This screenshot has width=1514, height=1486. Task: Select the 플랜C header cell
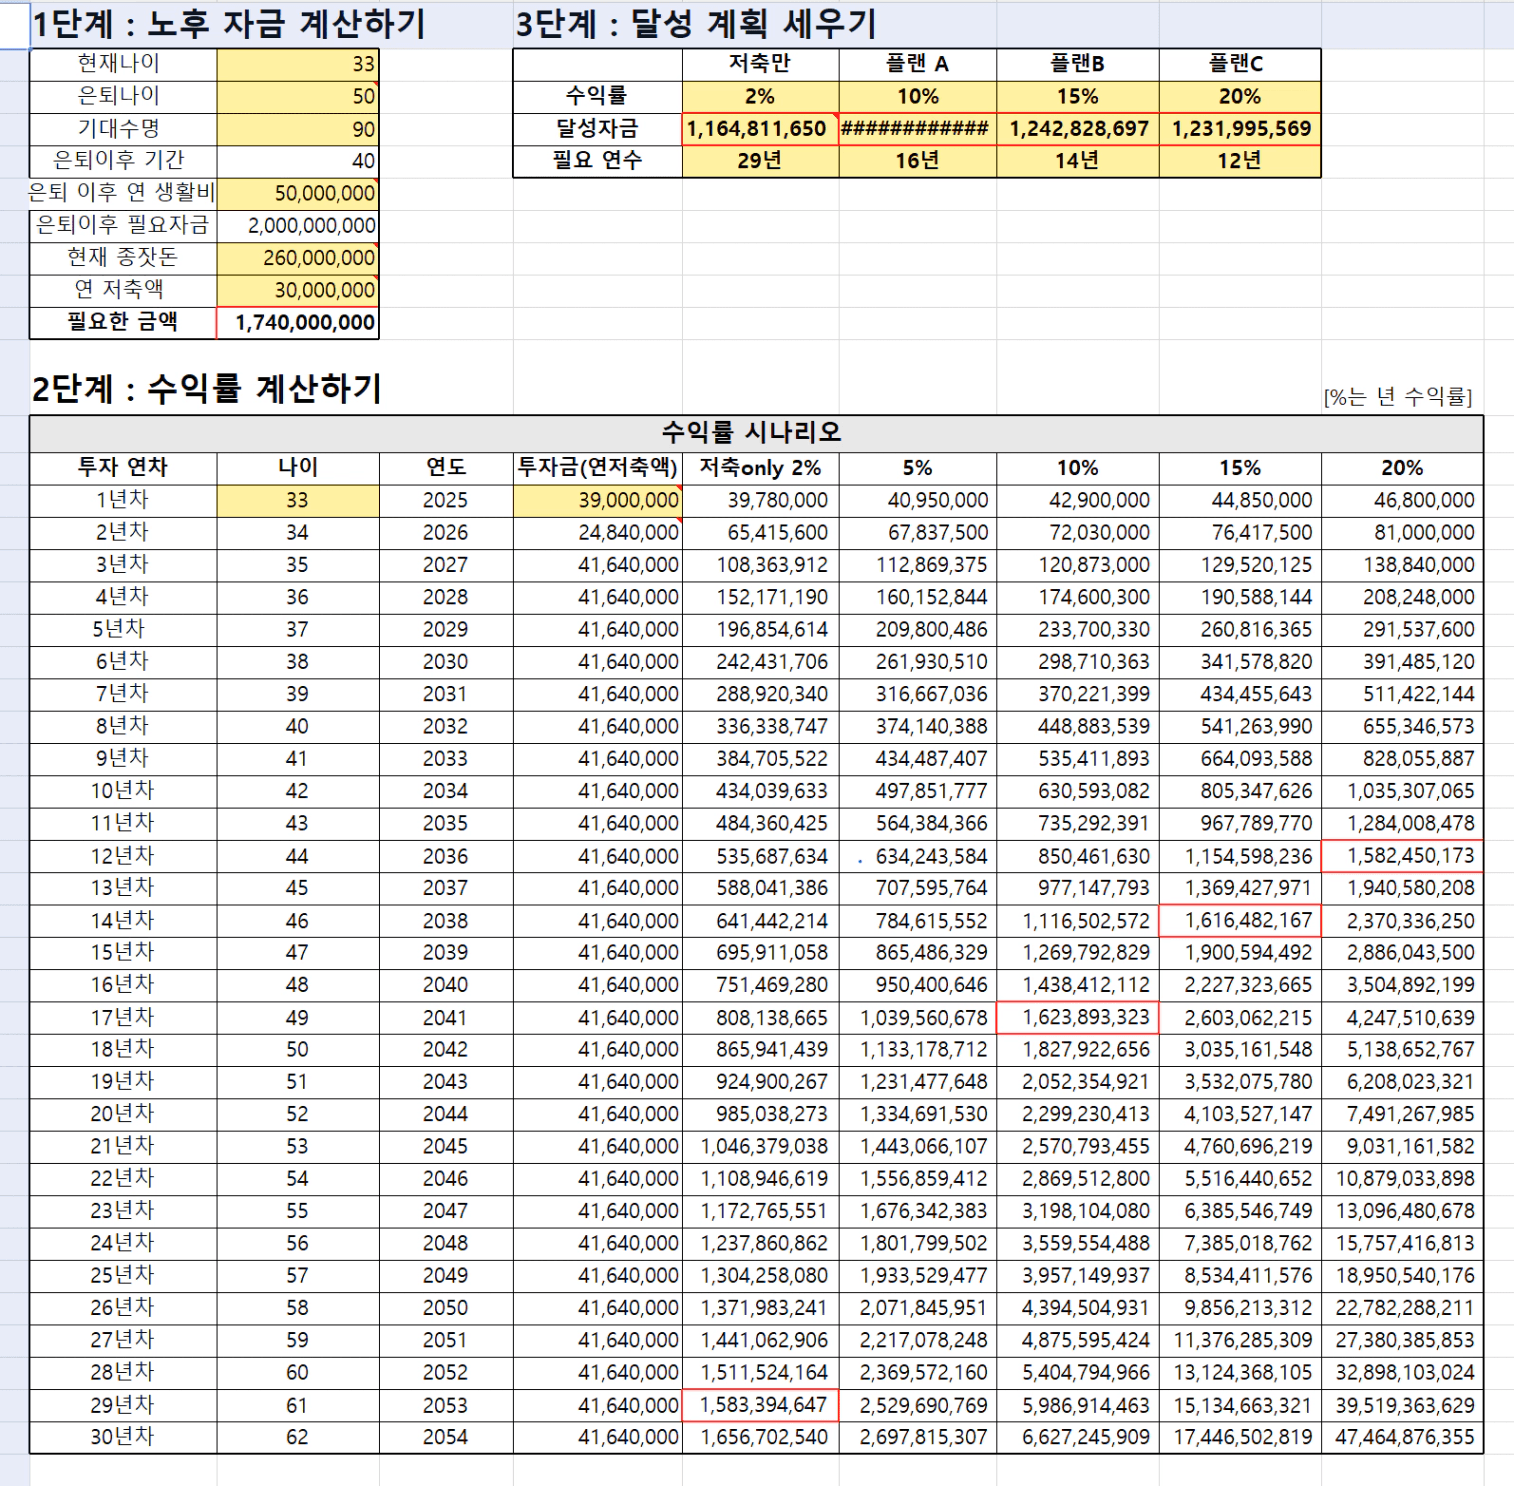[1239, 64]
